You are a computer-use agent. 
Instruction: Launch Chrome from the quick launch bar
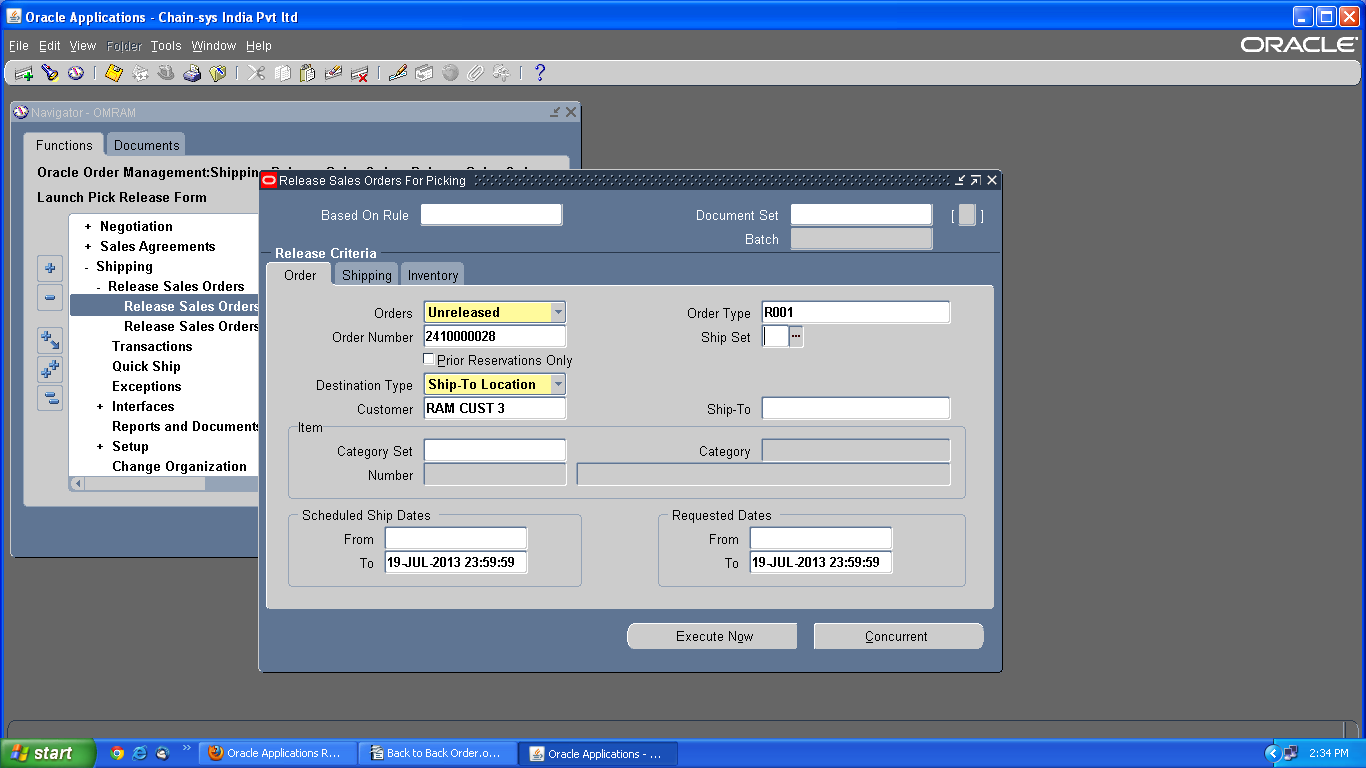click(x=117, y=753)
